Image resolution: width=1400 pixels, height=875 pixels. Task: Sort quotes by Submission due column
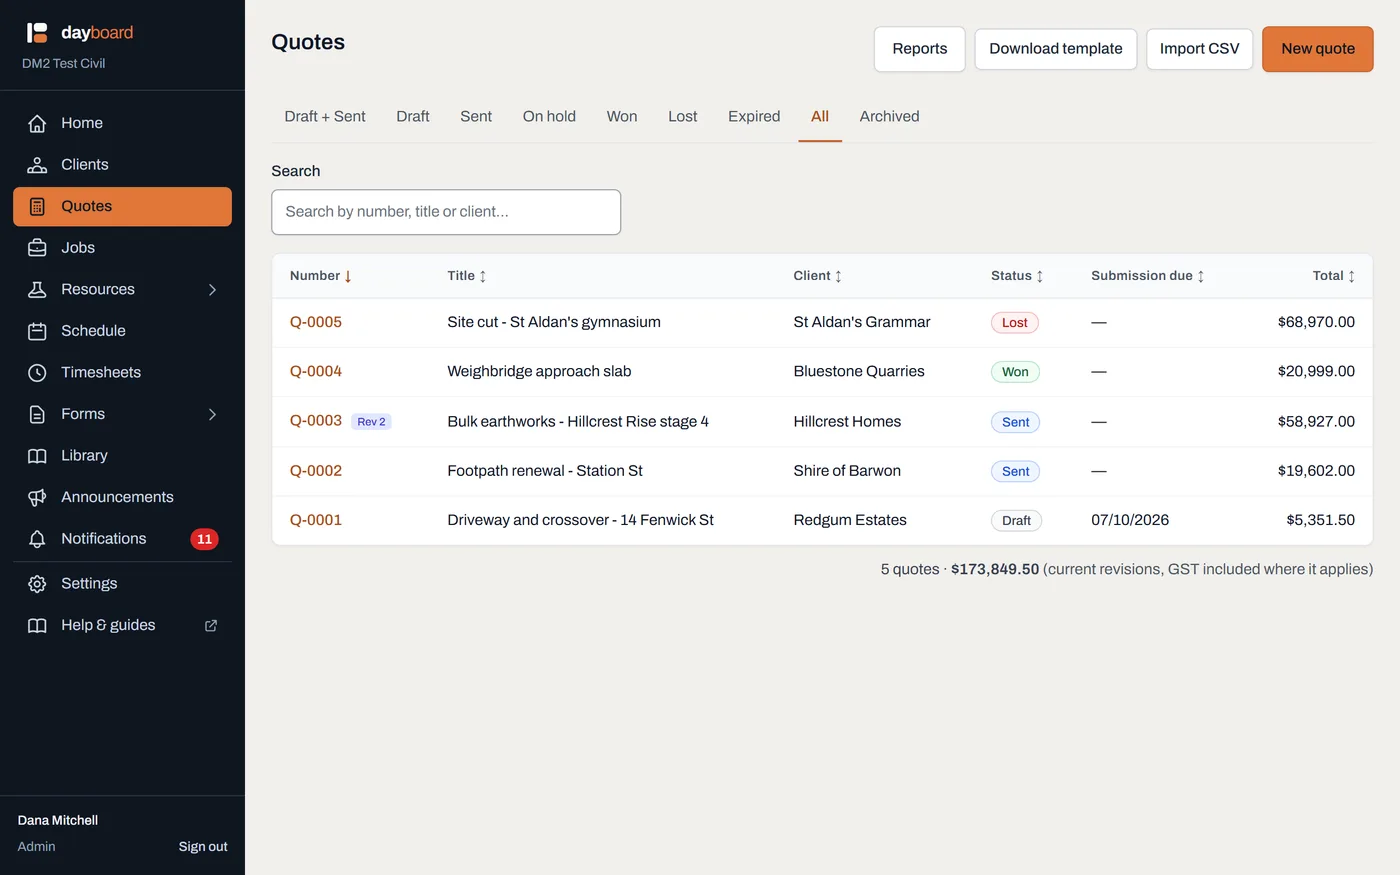pos(1148,276)
